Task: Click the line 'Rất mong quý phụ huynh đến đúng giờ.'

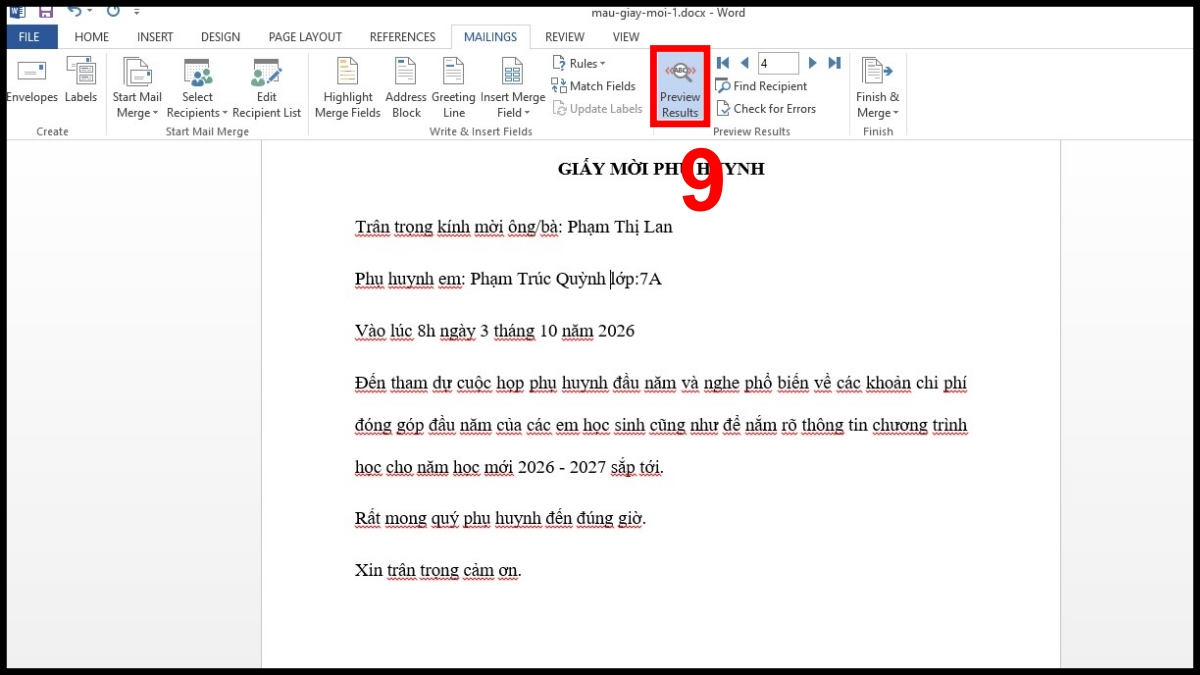Action: pyautogui.click(x=501, y=518)
